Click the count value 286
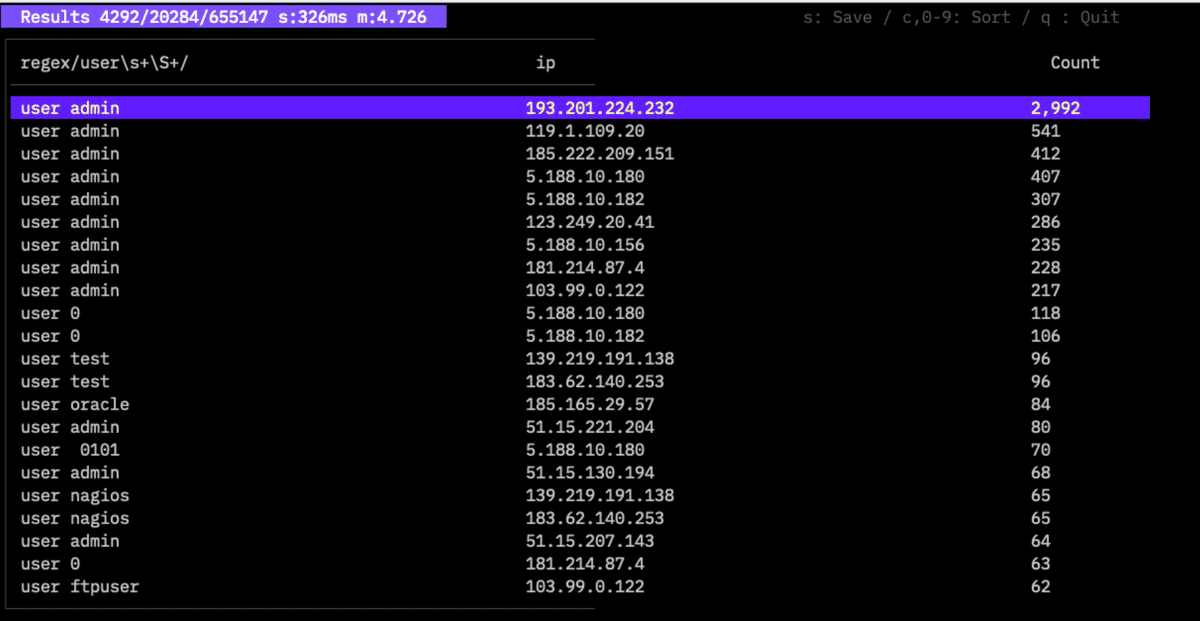The height and width of the screenshot is (621, 1200). tap(1046, 222)
